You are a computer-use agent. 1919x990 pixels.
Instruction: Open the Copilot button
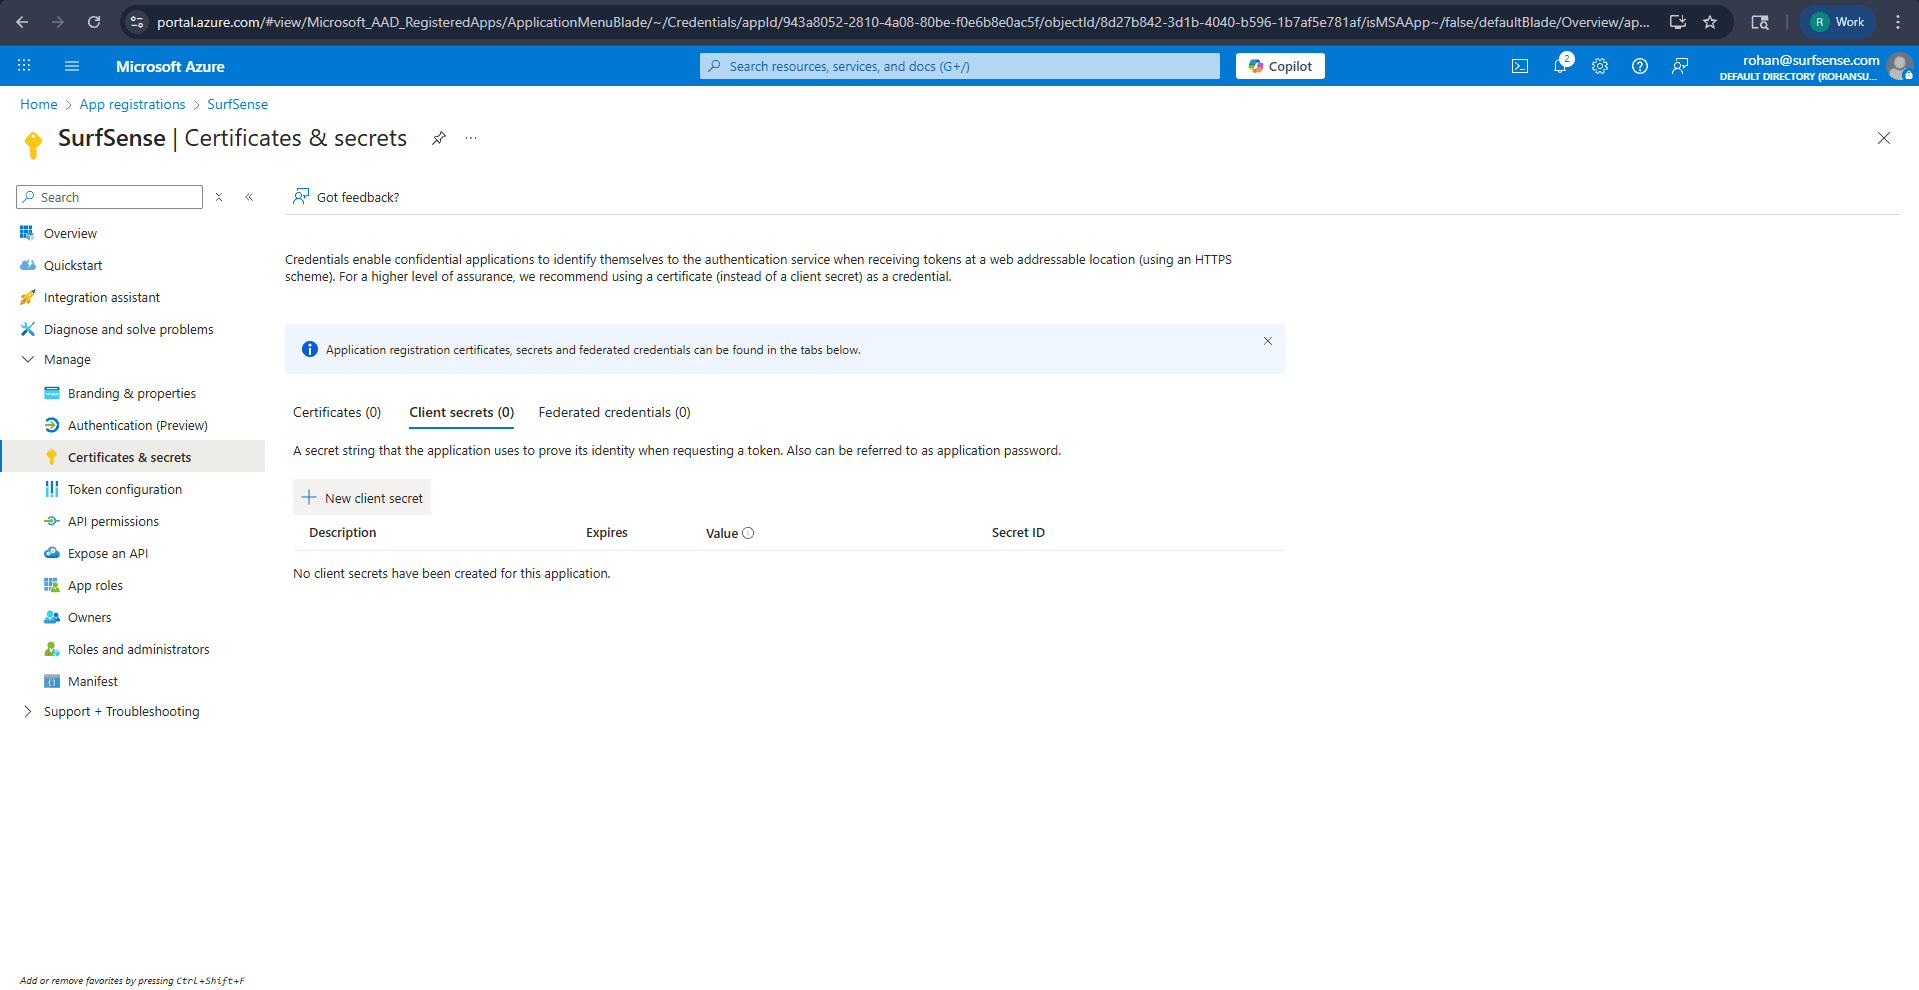click(1280, 66)
